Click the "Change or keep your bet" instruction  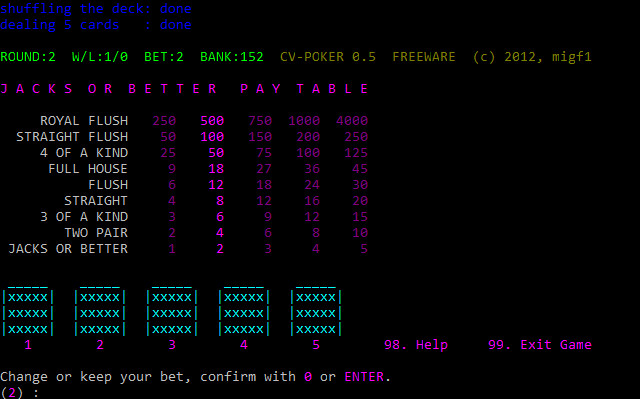[x=96, y=377]
